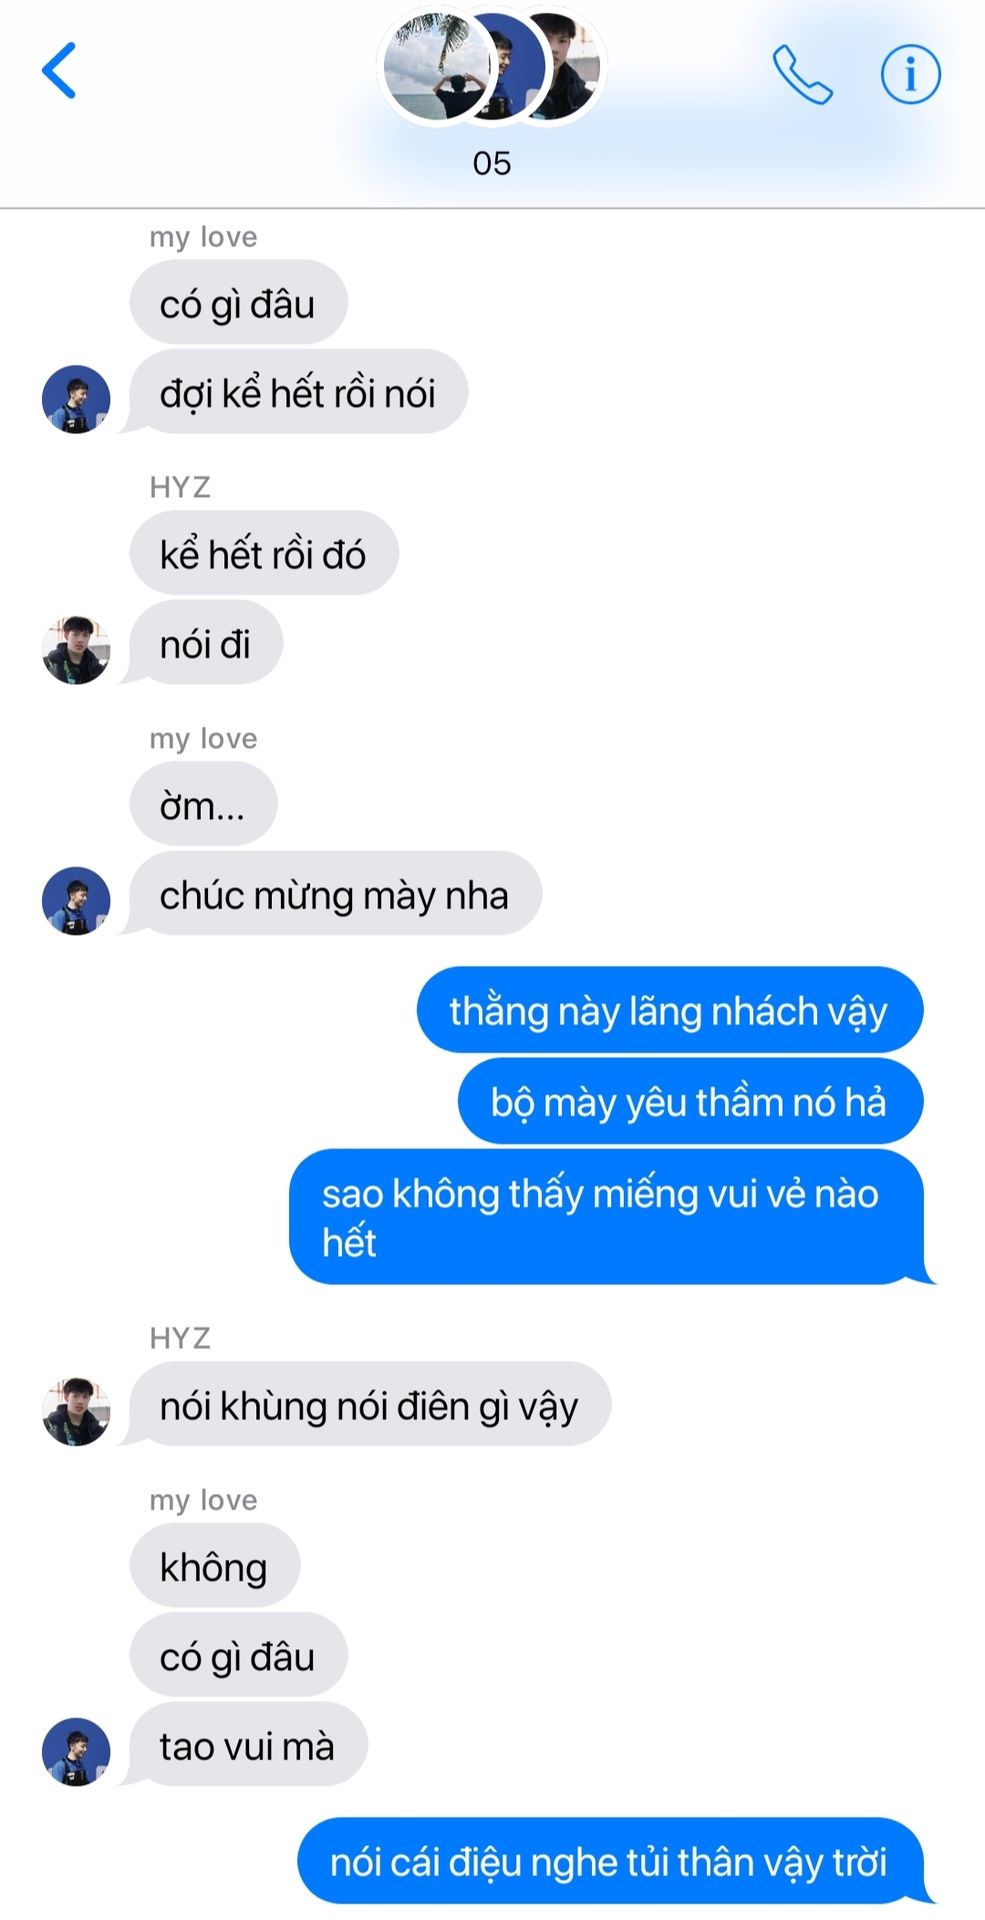Viewport: 985px width, 1920px height.
Task: Select the message 'không'
Action: click(214, 1565)
